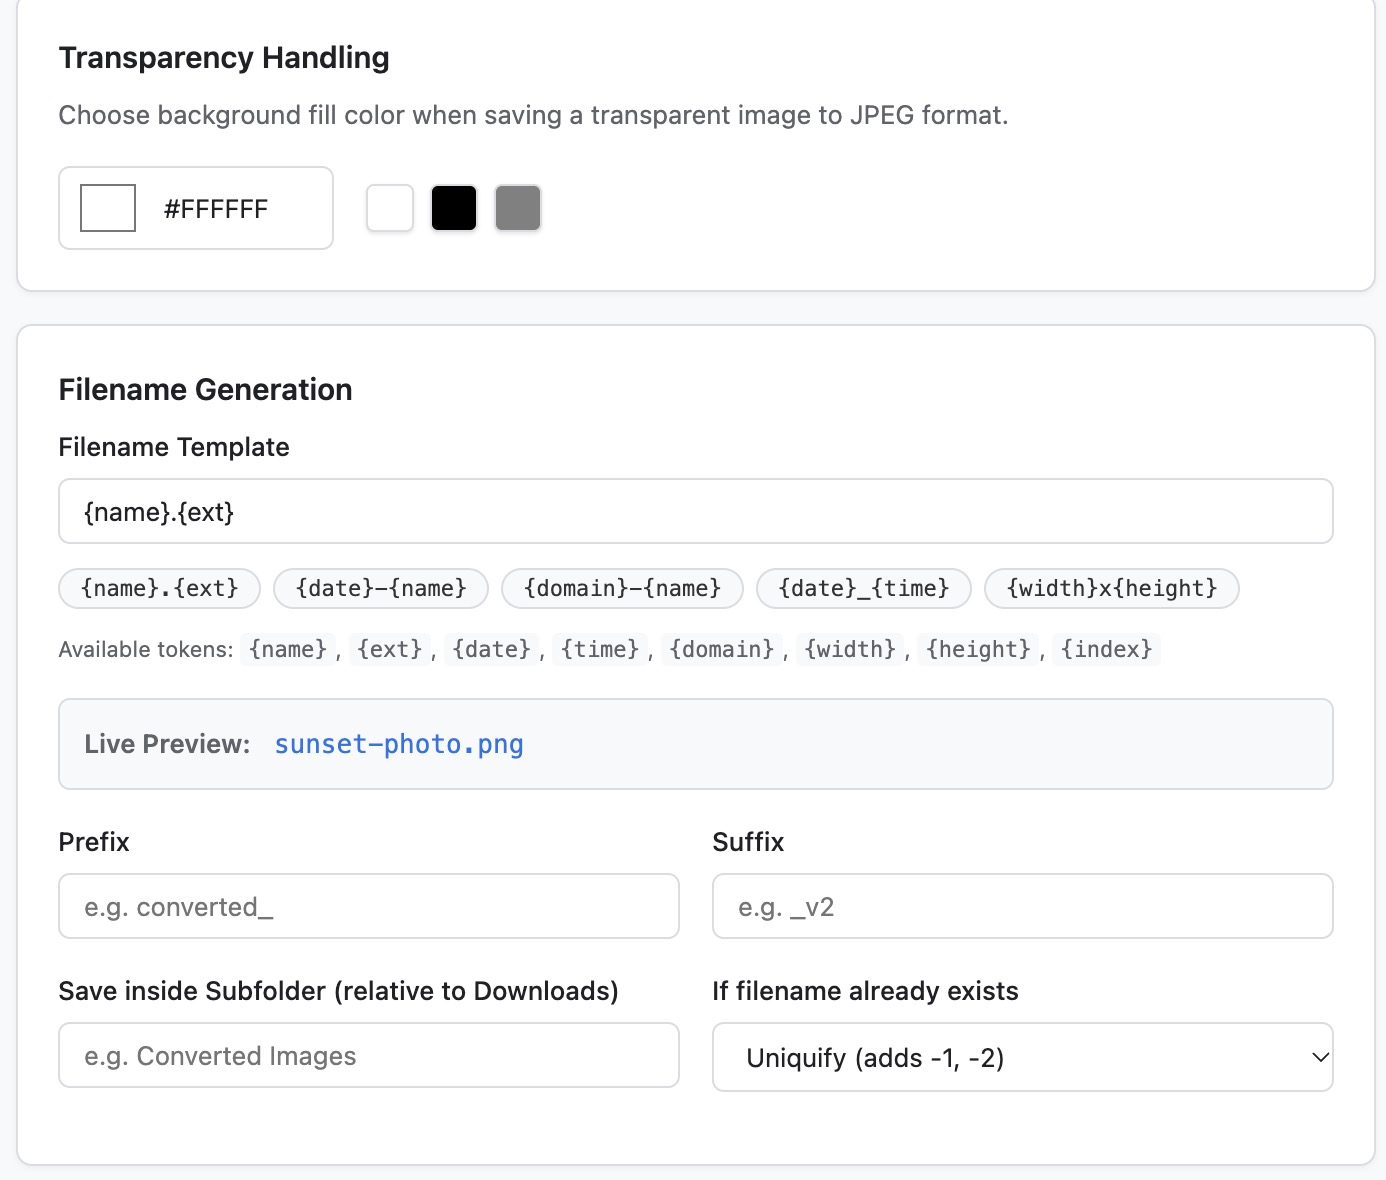Click the {ext} available token
The image size is (1386, 1180).
point(390,649)
